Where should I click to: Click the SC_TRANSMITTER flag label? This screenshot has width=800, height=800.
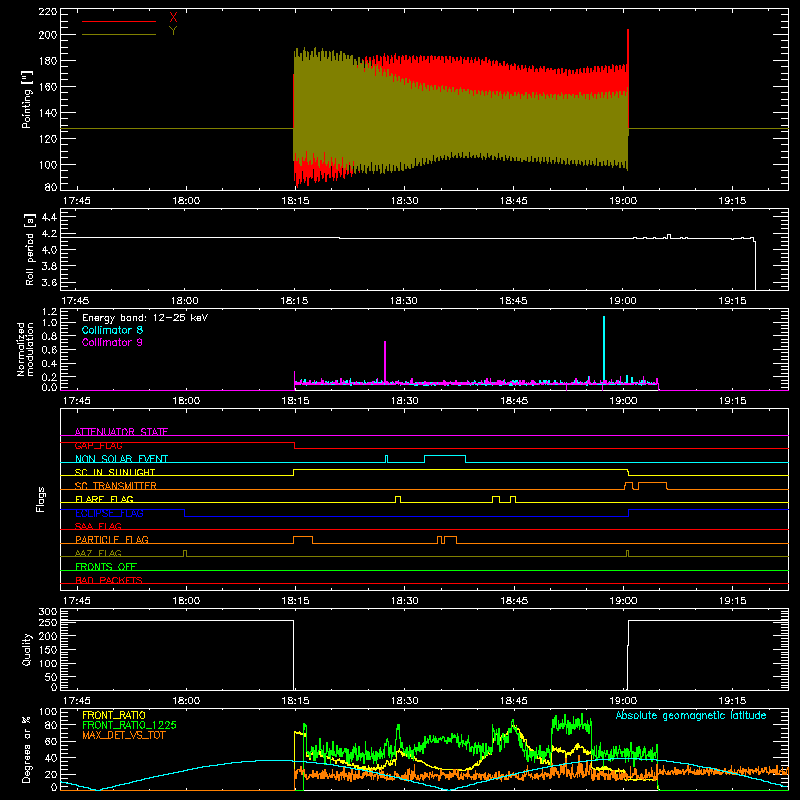[x=116, y=485]
